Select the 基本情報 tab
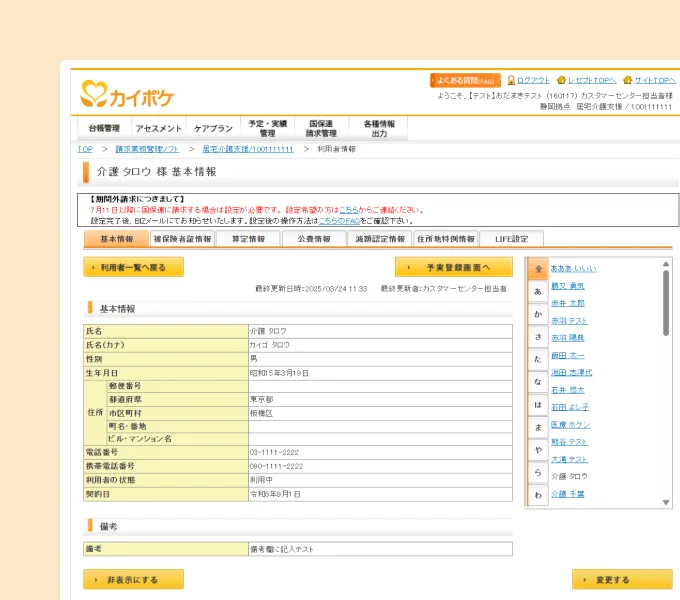This screenshot has height=600, width=680. click(116, 239)
